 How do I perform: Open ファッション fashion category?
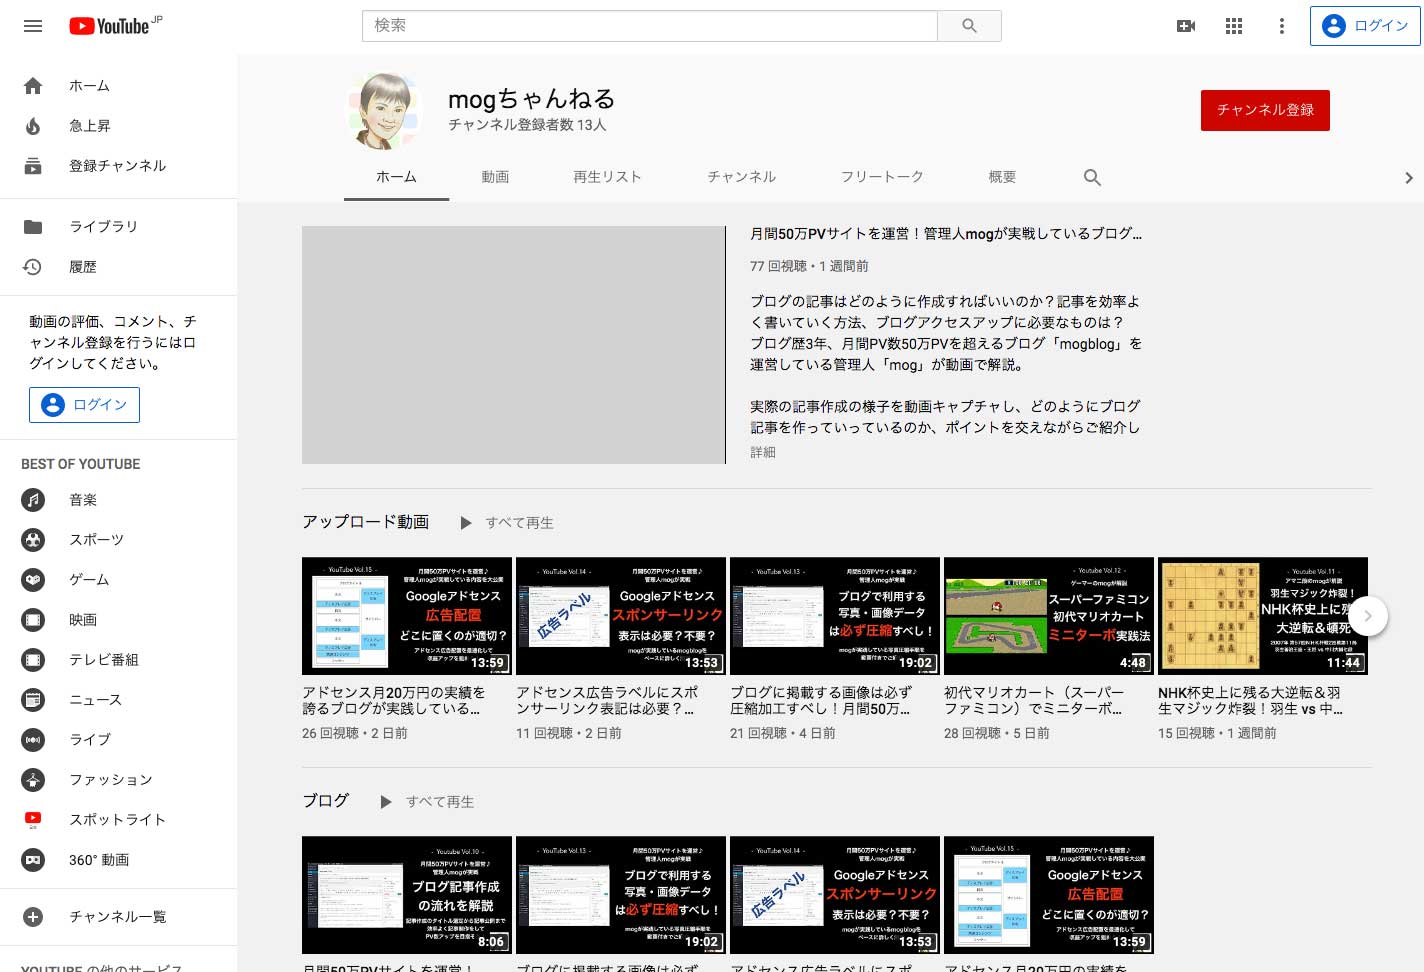click(118, 780)
